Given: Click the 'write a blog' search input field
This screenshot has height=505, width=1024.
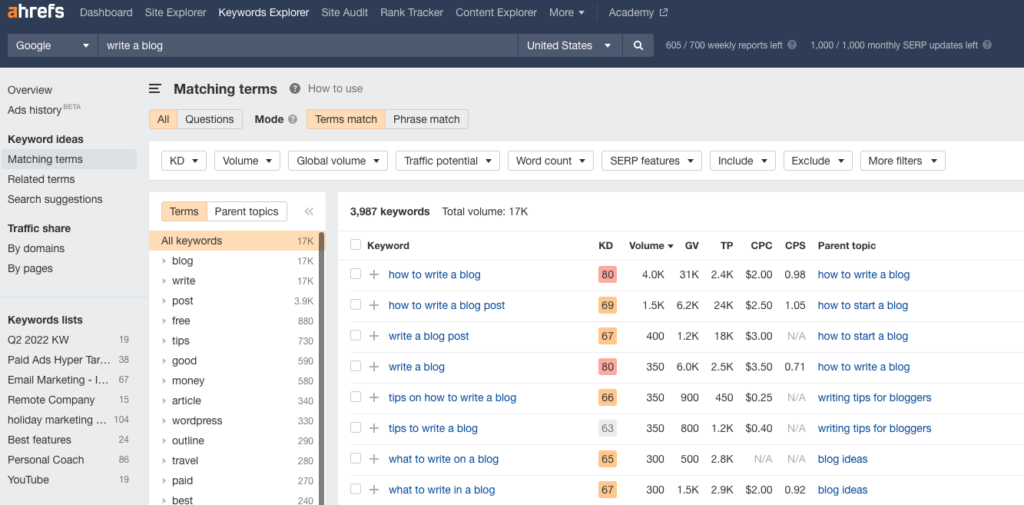Looking at the screenshot, I should point(308,46).
